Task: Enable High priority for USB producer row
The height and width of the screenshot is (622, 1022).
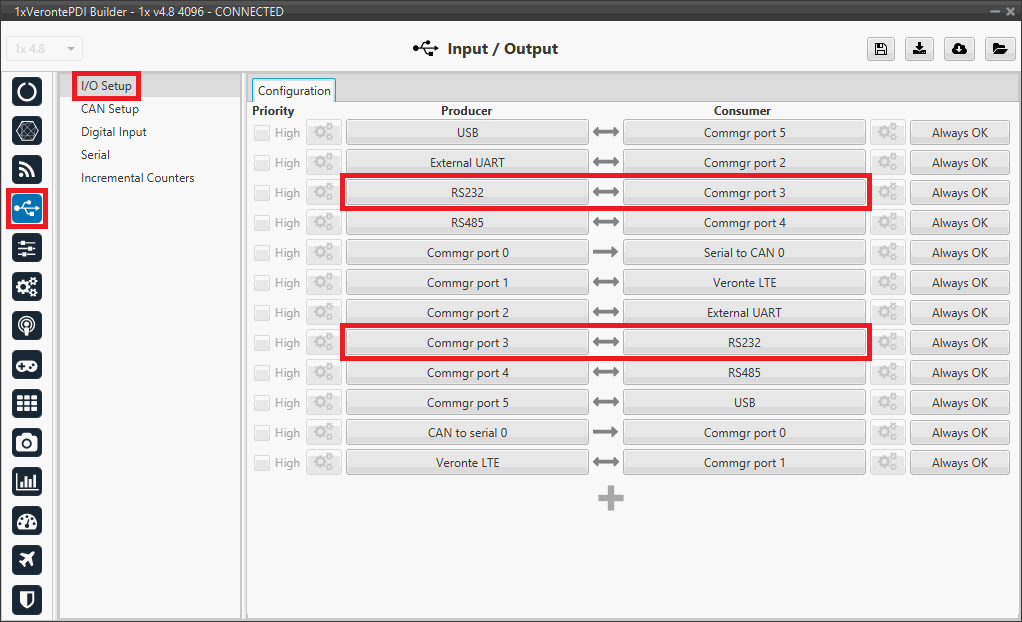Action: [262, 133]
